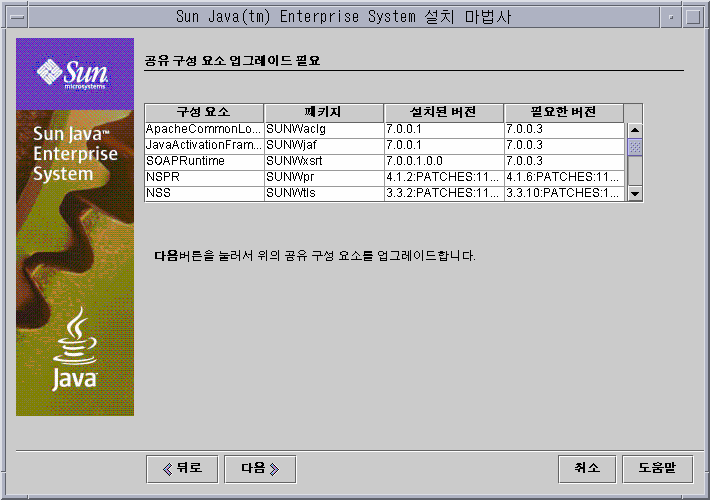Click package cell SUNWpr
The image size is (710, 500).
click(324, 178)
